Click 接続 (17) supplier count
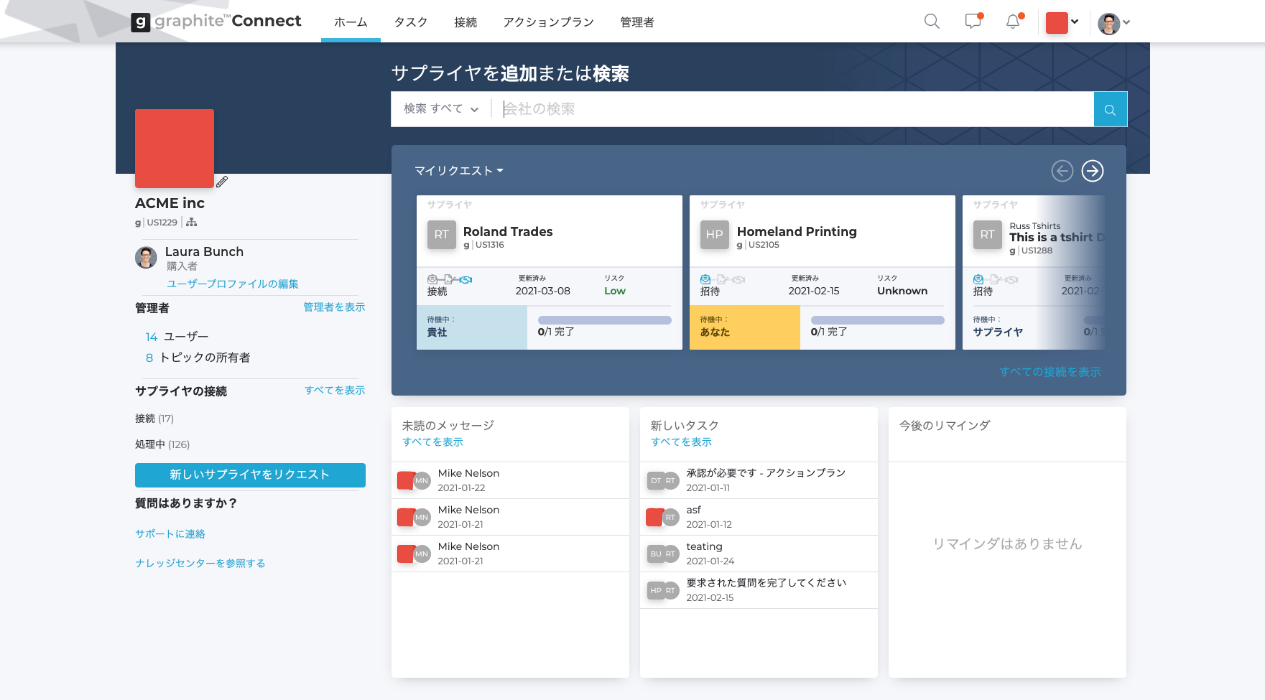This screenshot has height=700, width=1265. tap(154, 418)
